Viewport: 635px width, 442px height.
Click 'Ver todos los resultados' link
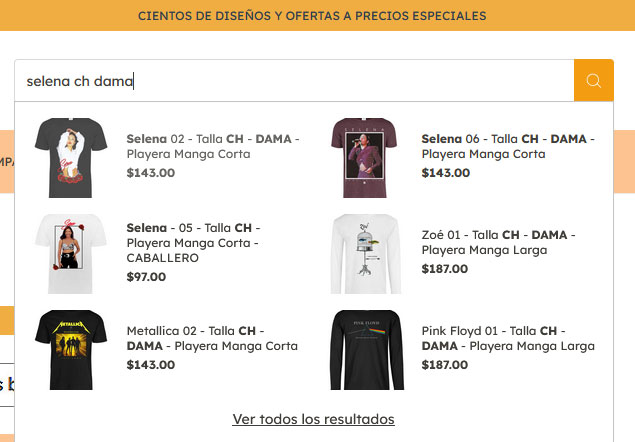pyautogui.click(x=313, y=419)
